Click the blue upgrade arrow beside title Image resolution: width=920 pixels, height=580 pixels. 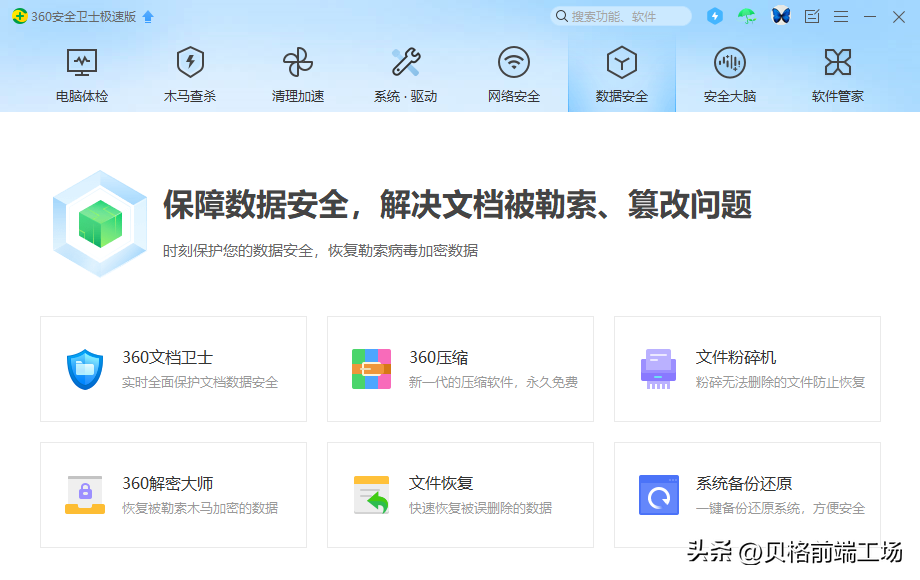[x=148, y=16]
